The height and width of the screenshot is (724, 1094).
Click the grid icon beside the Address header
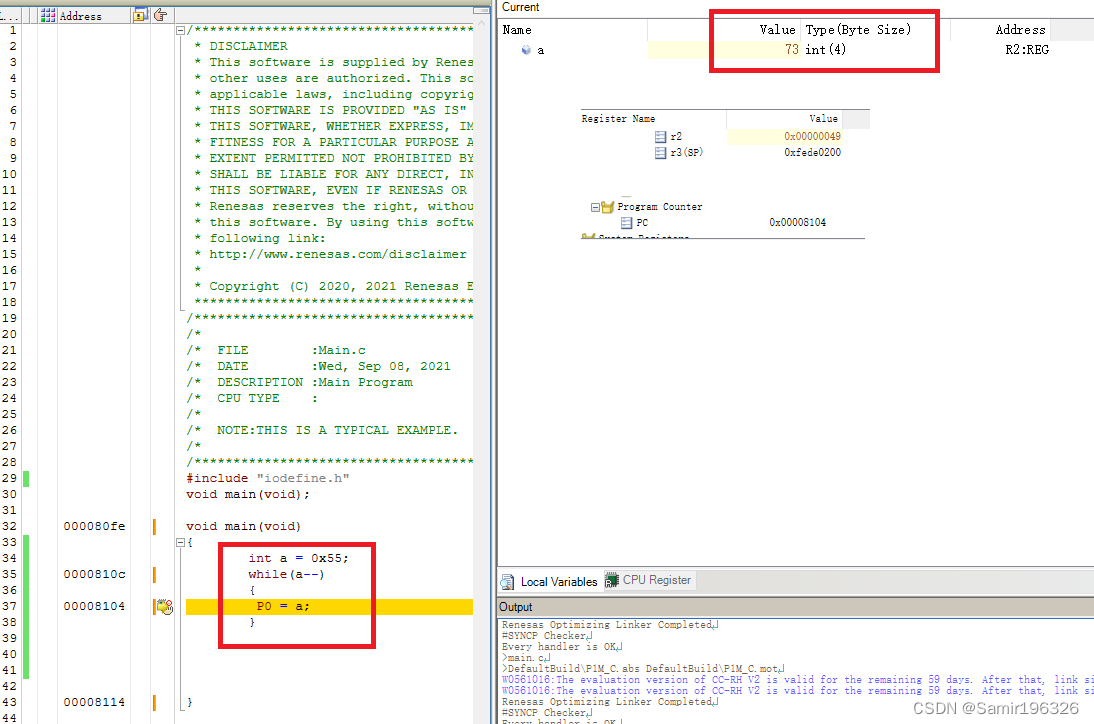47,15
